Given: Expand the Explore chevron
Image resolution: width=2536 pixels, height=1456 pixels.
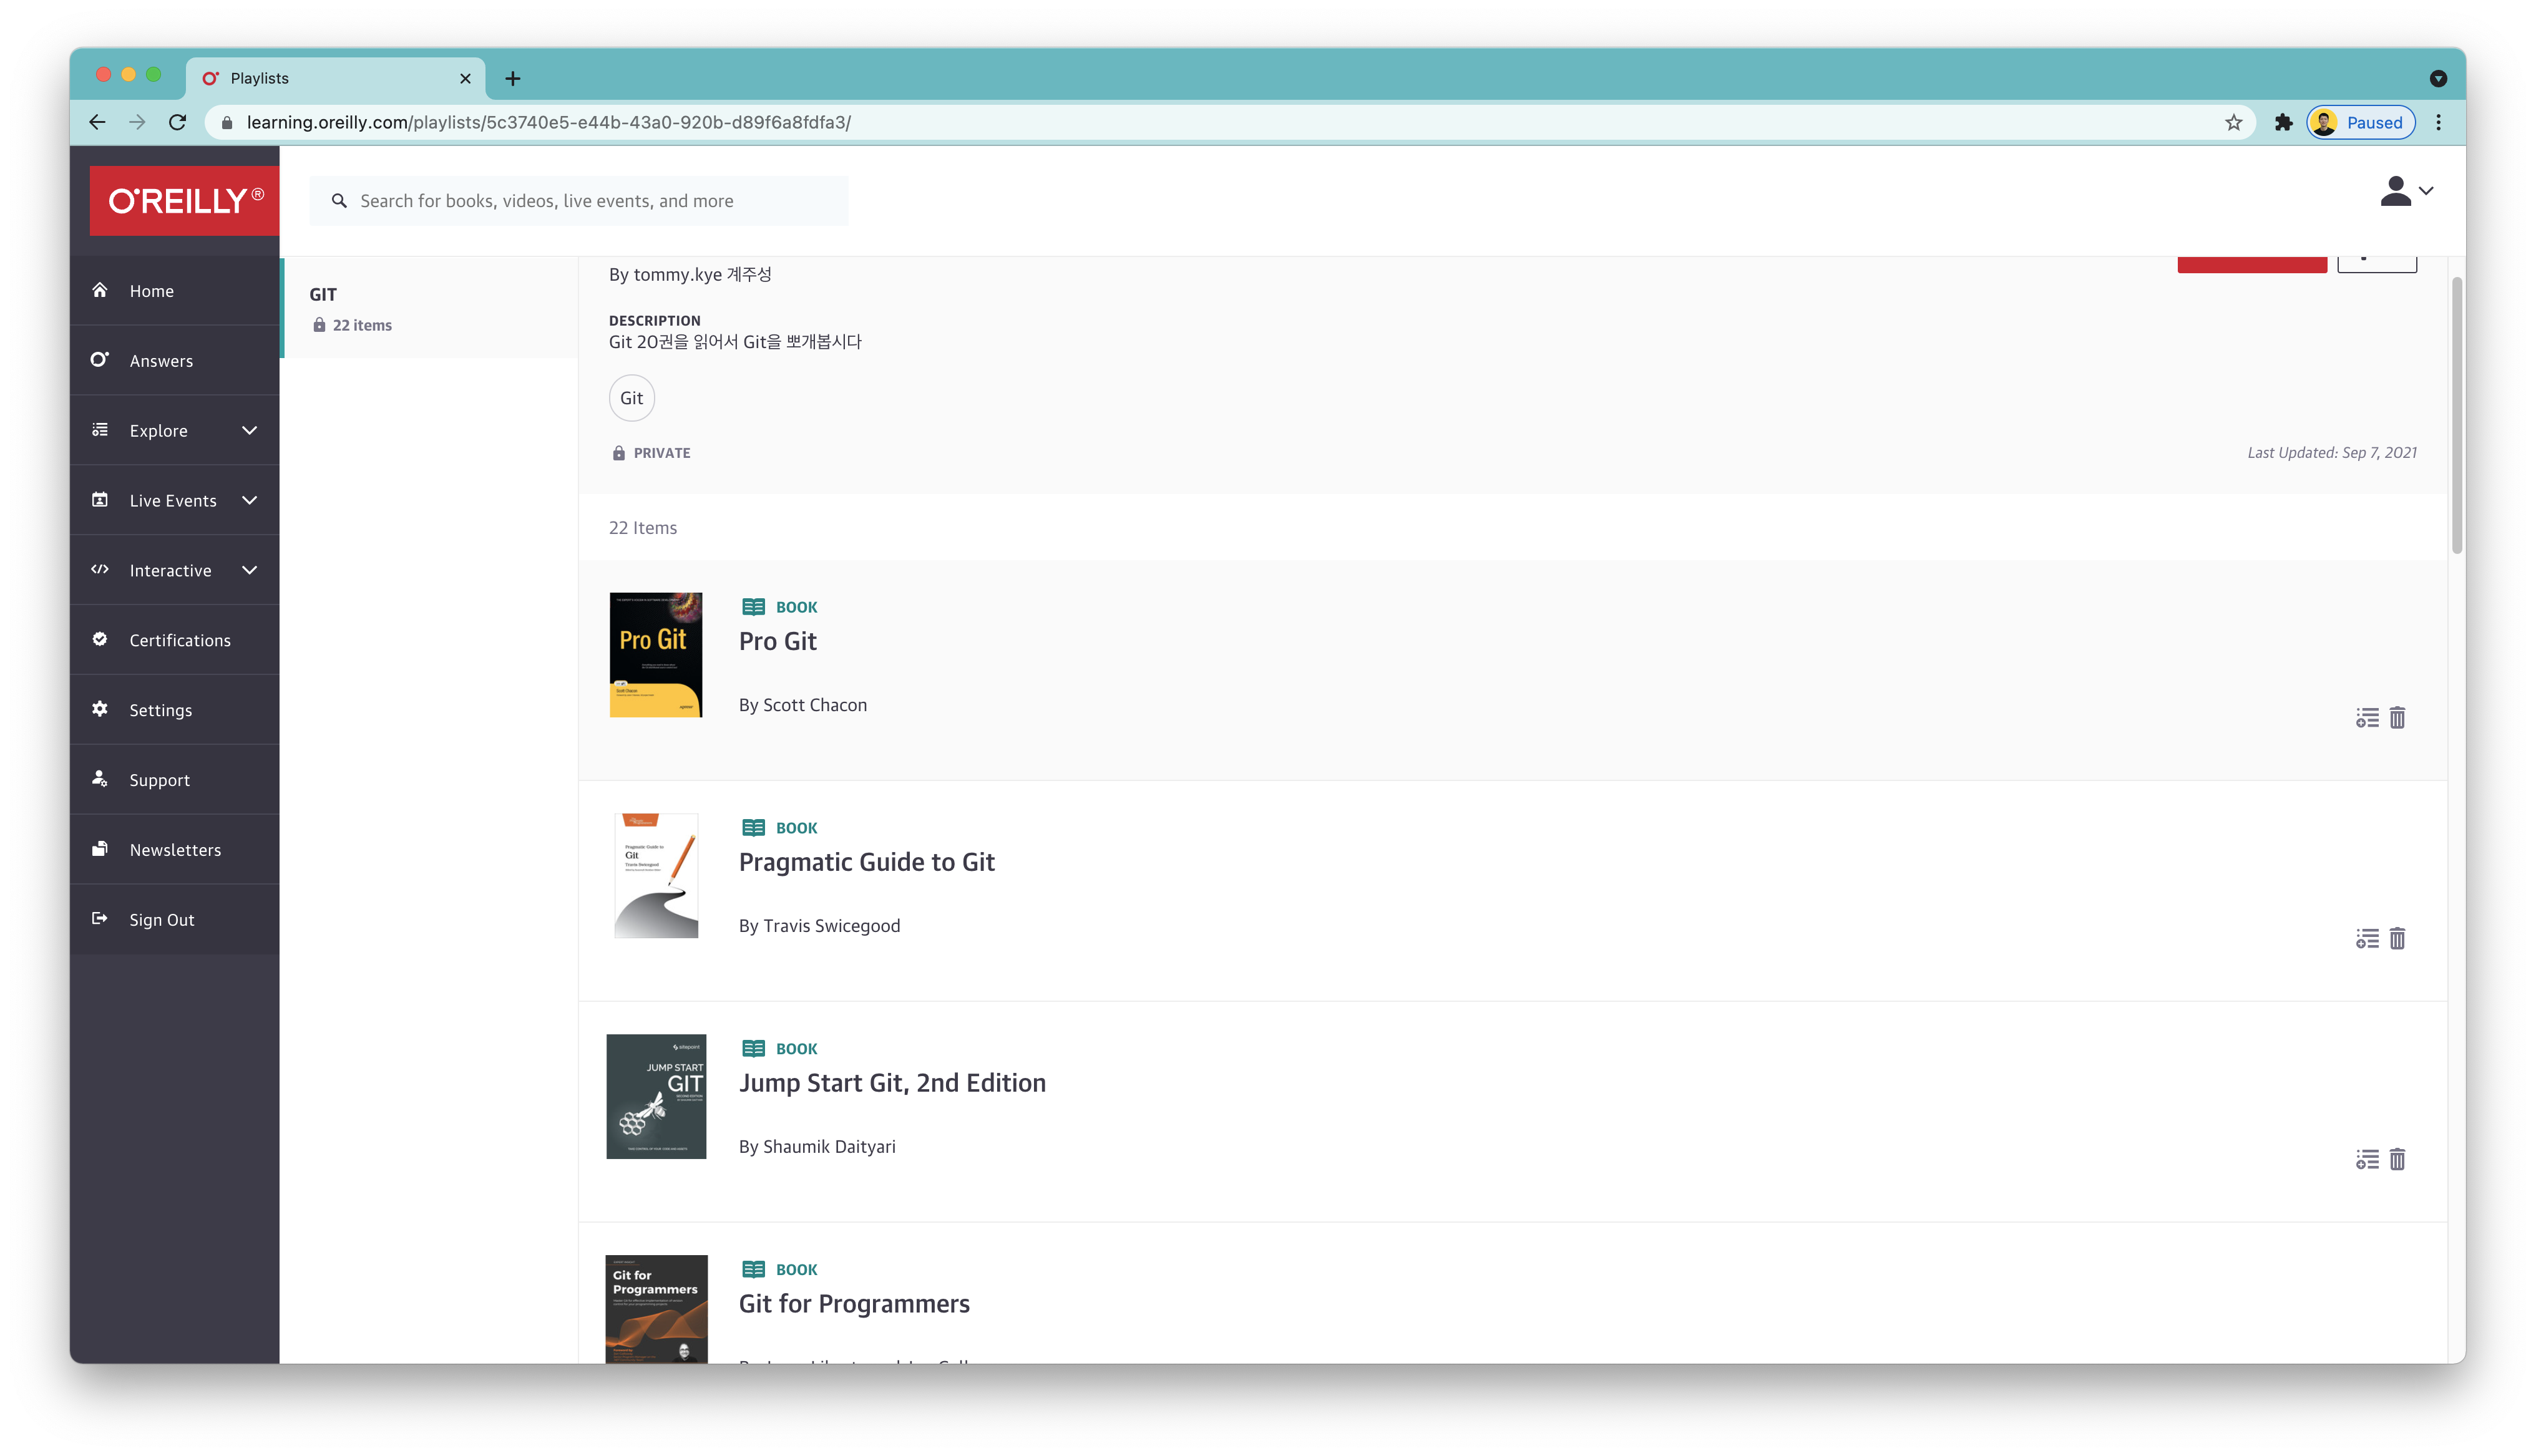Looking at the screenshot, I should 250,431.
